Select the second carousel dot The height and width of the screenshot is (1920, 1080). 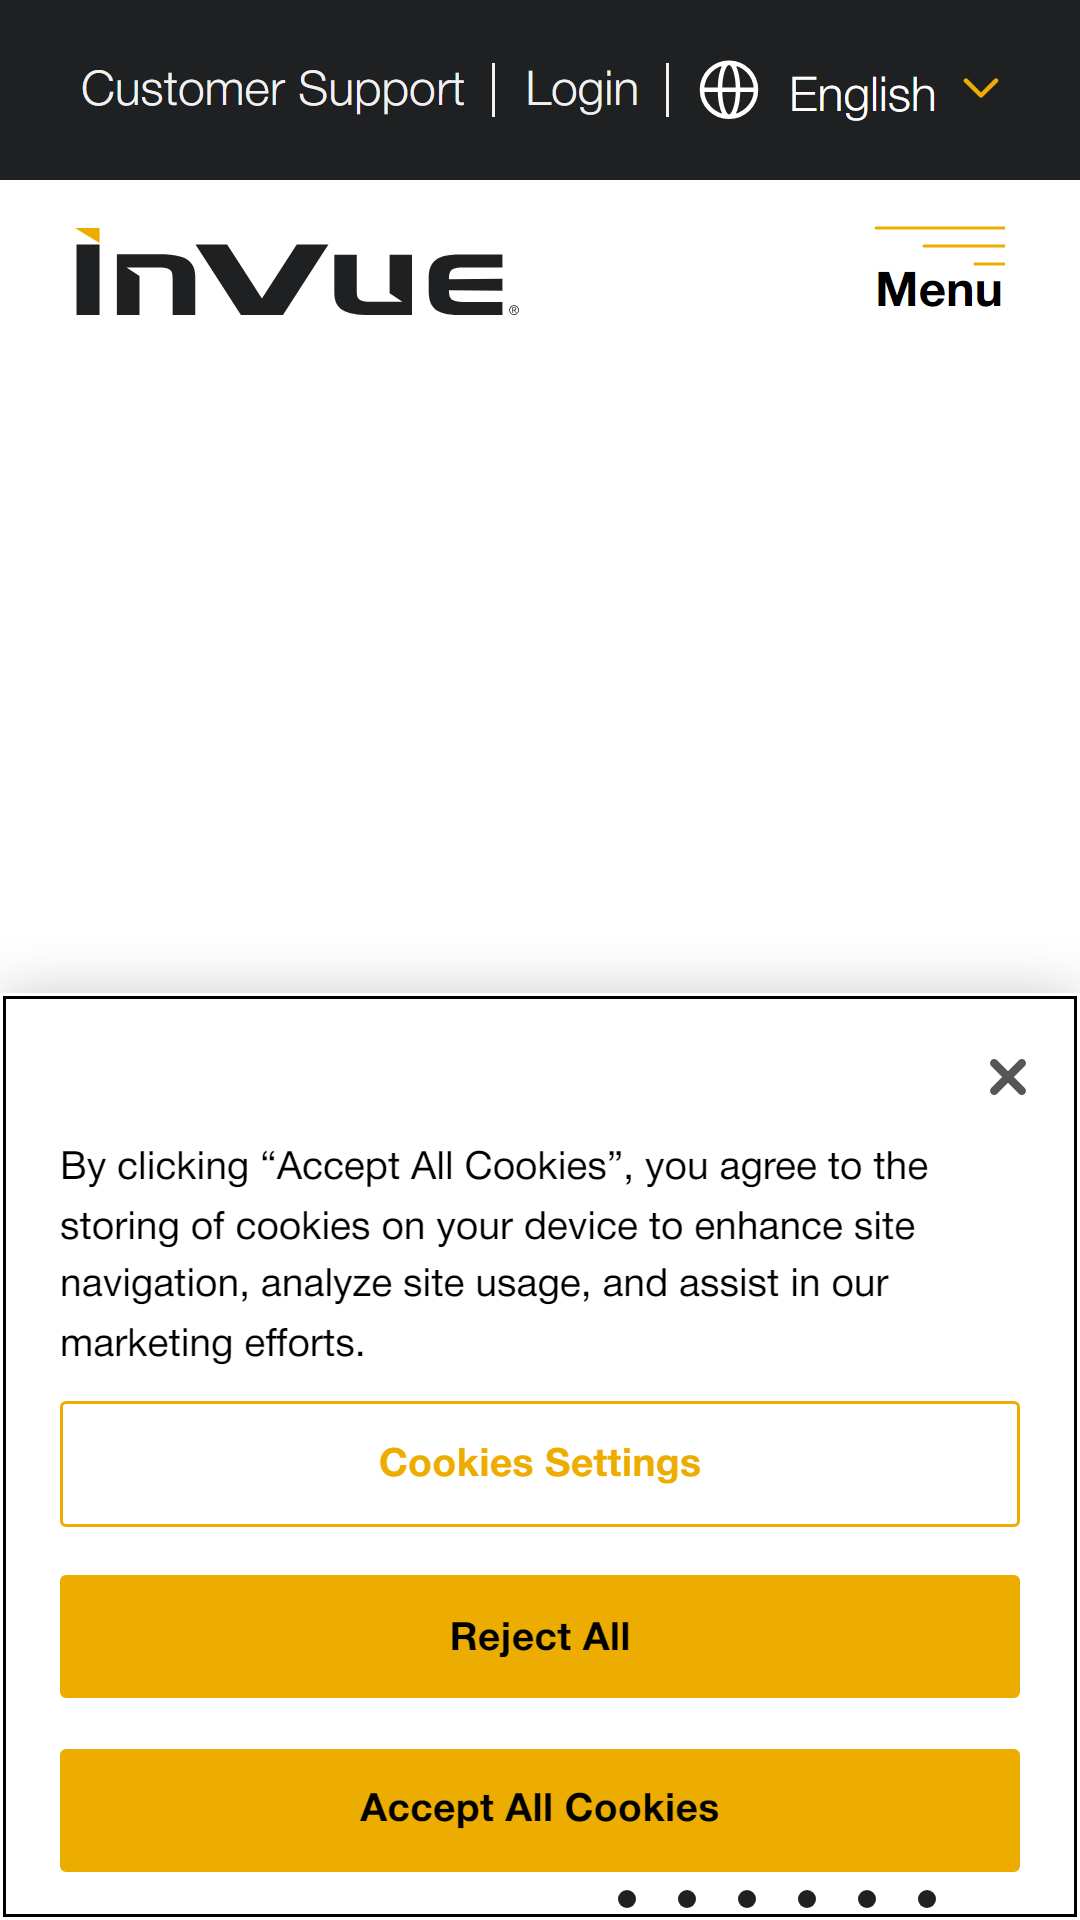pyautogui.click(x=687, y=1899)
